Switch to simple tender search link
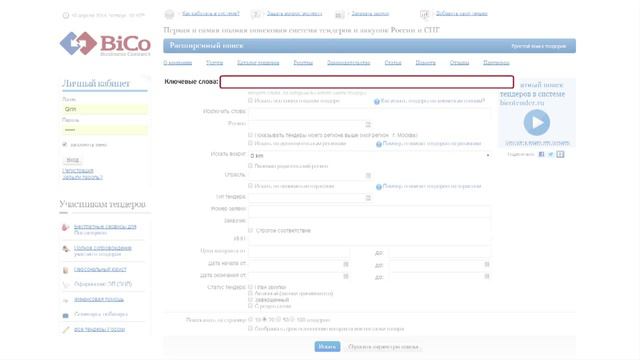The image size is (640, 360). [x=538, y=46]
